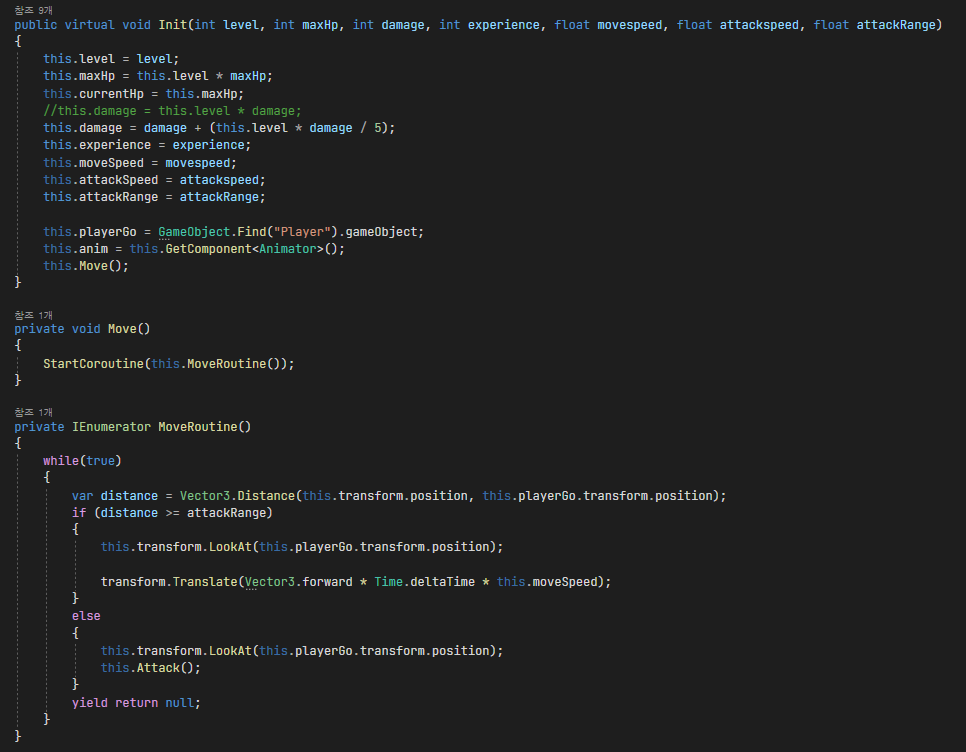Viewport: 966px width, 752px height.
Task: Click the LookAt call inside the else block
Action: pyautogui.click(x=302, y=651)
